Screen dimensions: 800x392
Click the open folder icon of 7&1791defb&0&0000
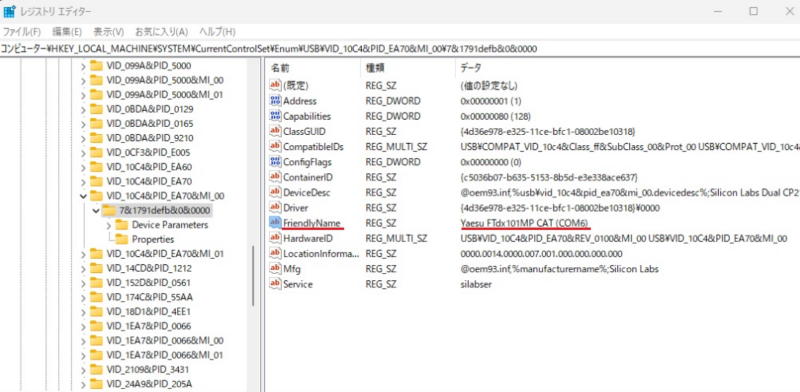tap(109, 210)
